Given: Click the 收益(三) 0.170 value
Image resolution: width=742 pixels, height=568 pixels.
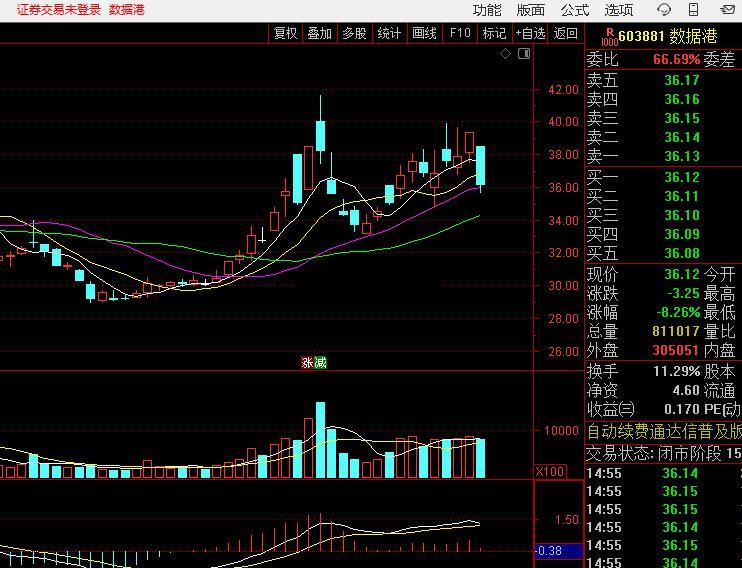Looking at the screenshot, I should click(x=681, y=409).
